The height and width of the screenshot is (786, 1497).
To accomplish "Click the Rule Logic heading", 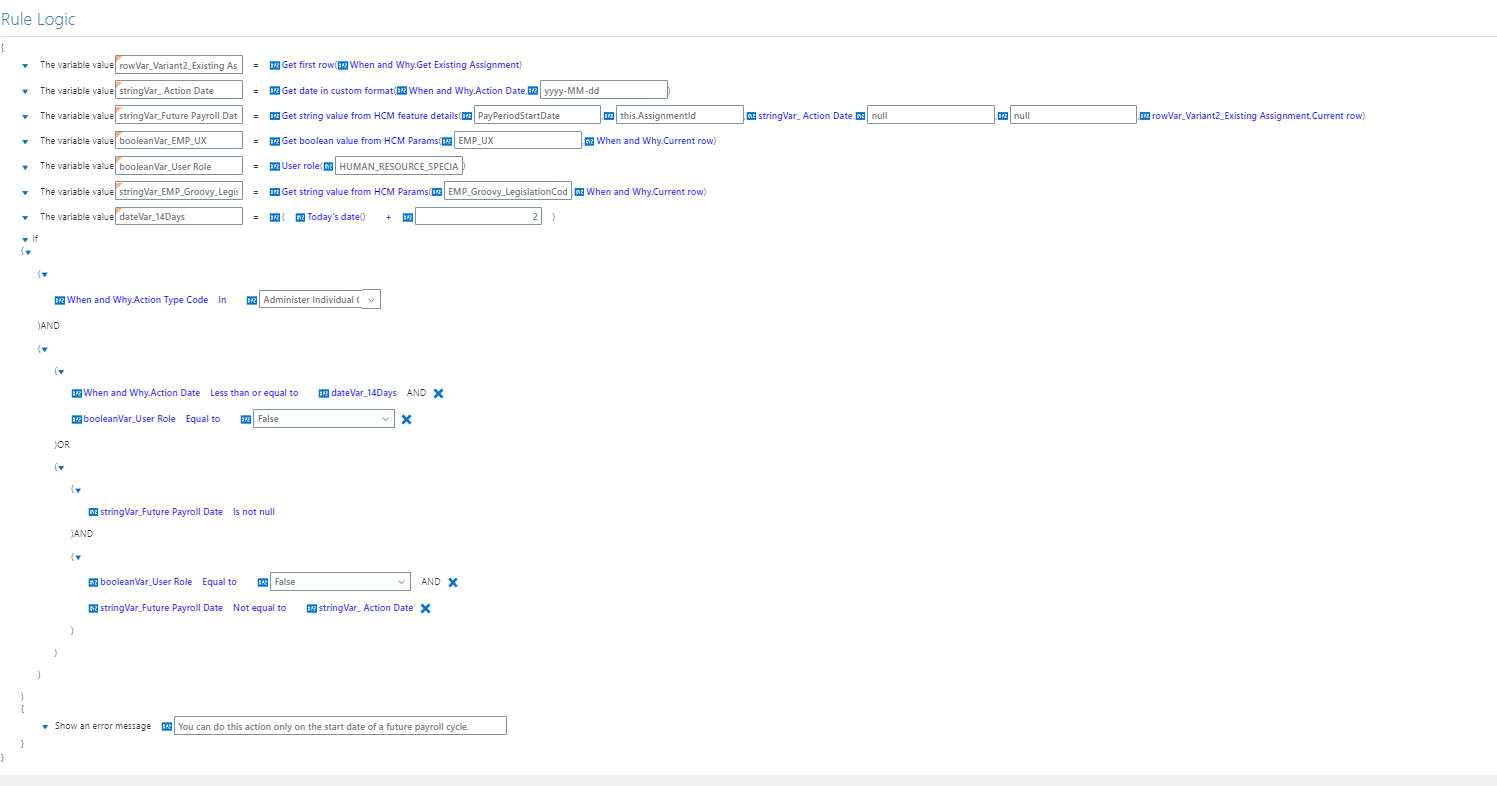I will coord(38,19).
